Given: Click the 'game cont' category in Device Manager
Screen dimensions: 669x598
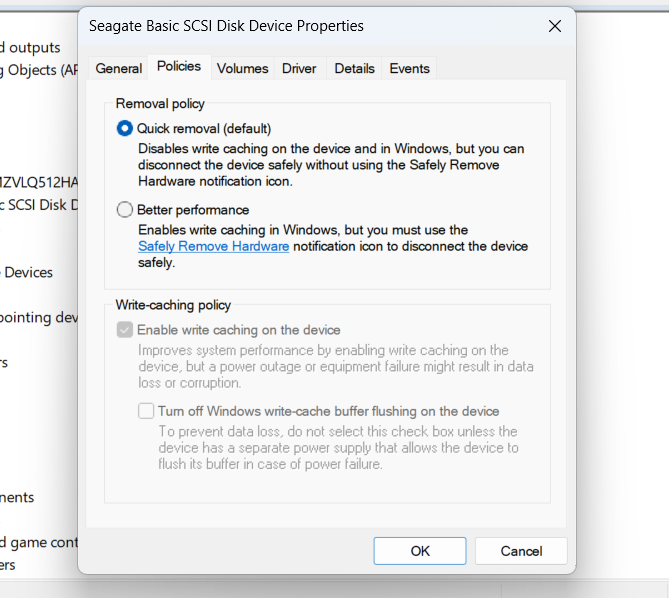Looking at the screenshot, I should (x=39, y=543).
